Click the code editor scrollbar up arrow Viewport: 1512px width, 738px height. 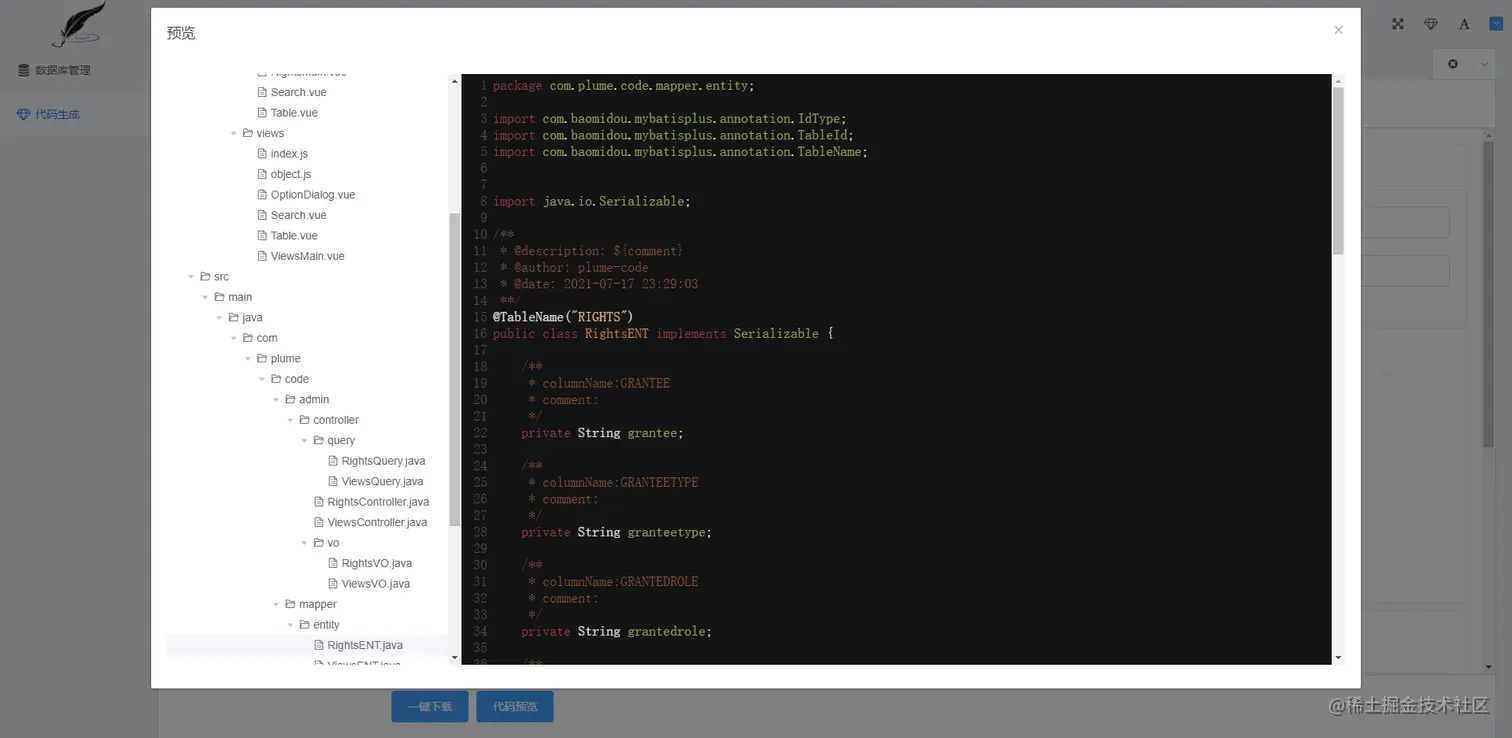[x=1339, y=80]
